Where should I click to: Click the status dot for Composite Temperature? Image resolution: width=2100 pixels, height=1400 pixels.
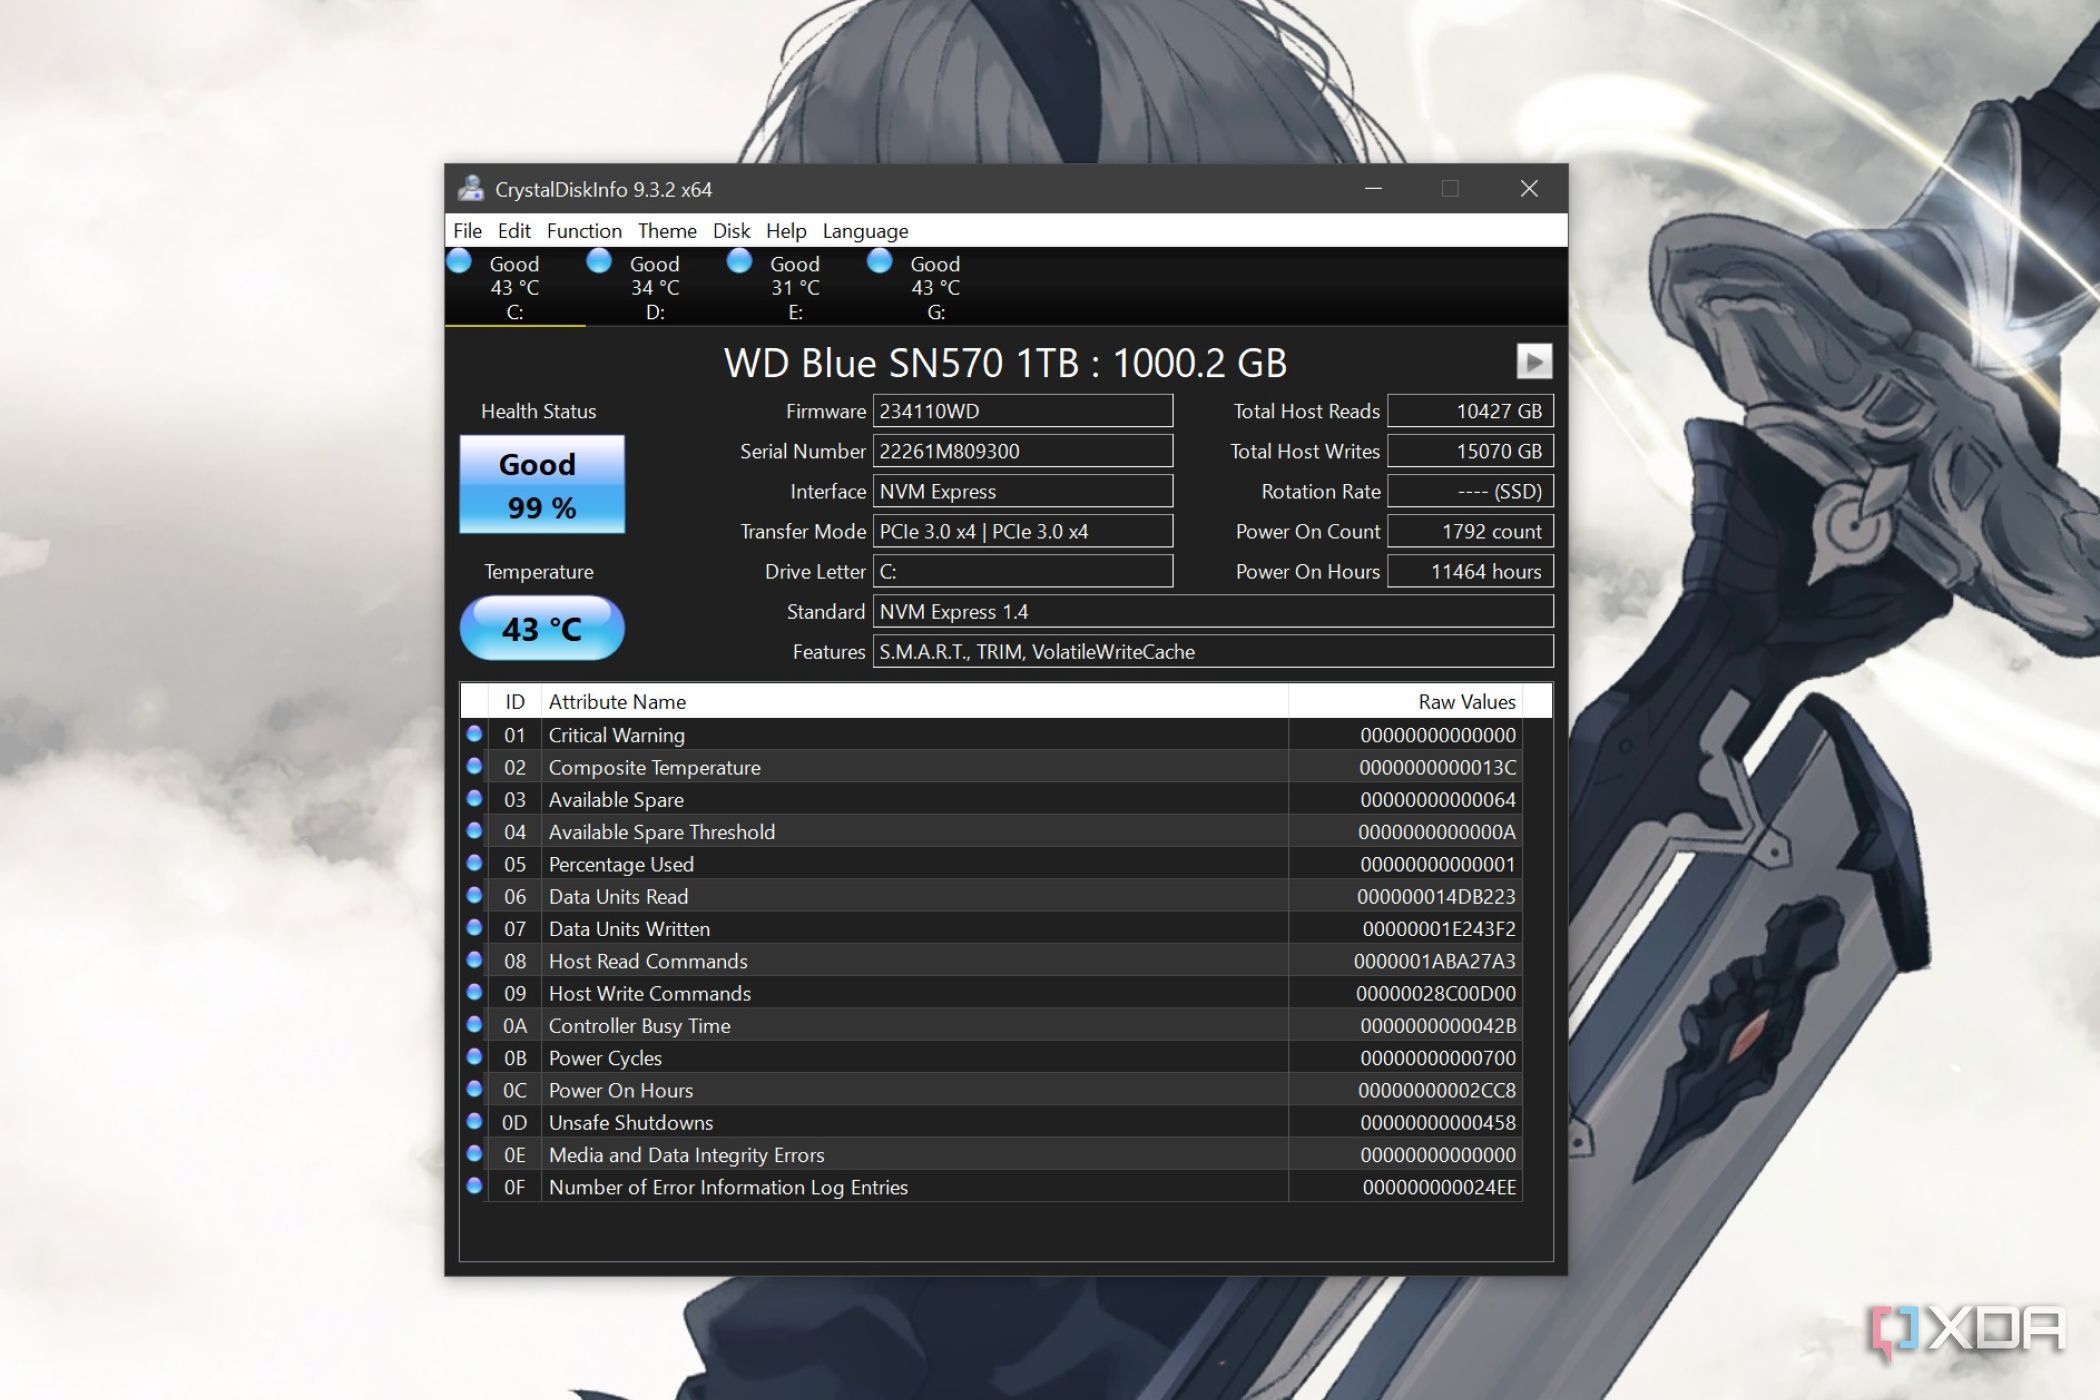coord(474,766)
